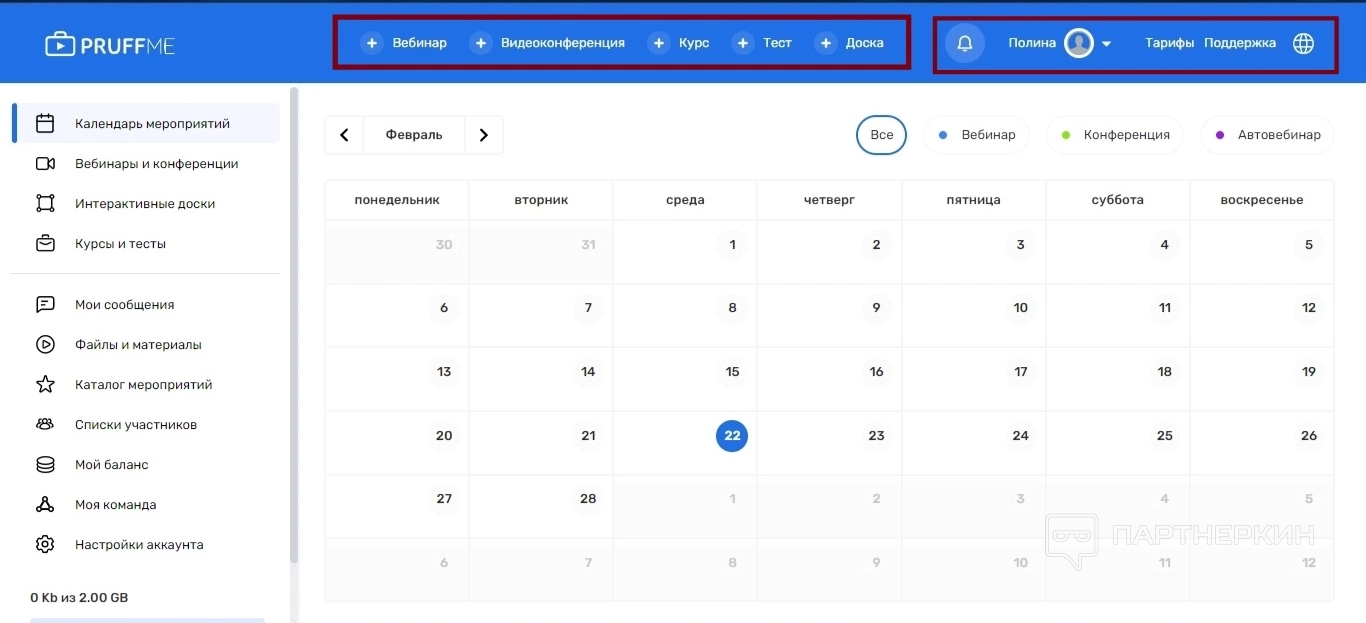Screen dimensions: 1366x623
Task: Click the PRUFFME logo
Action: pyautogui.click(x=110, y=44)
